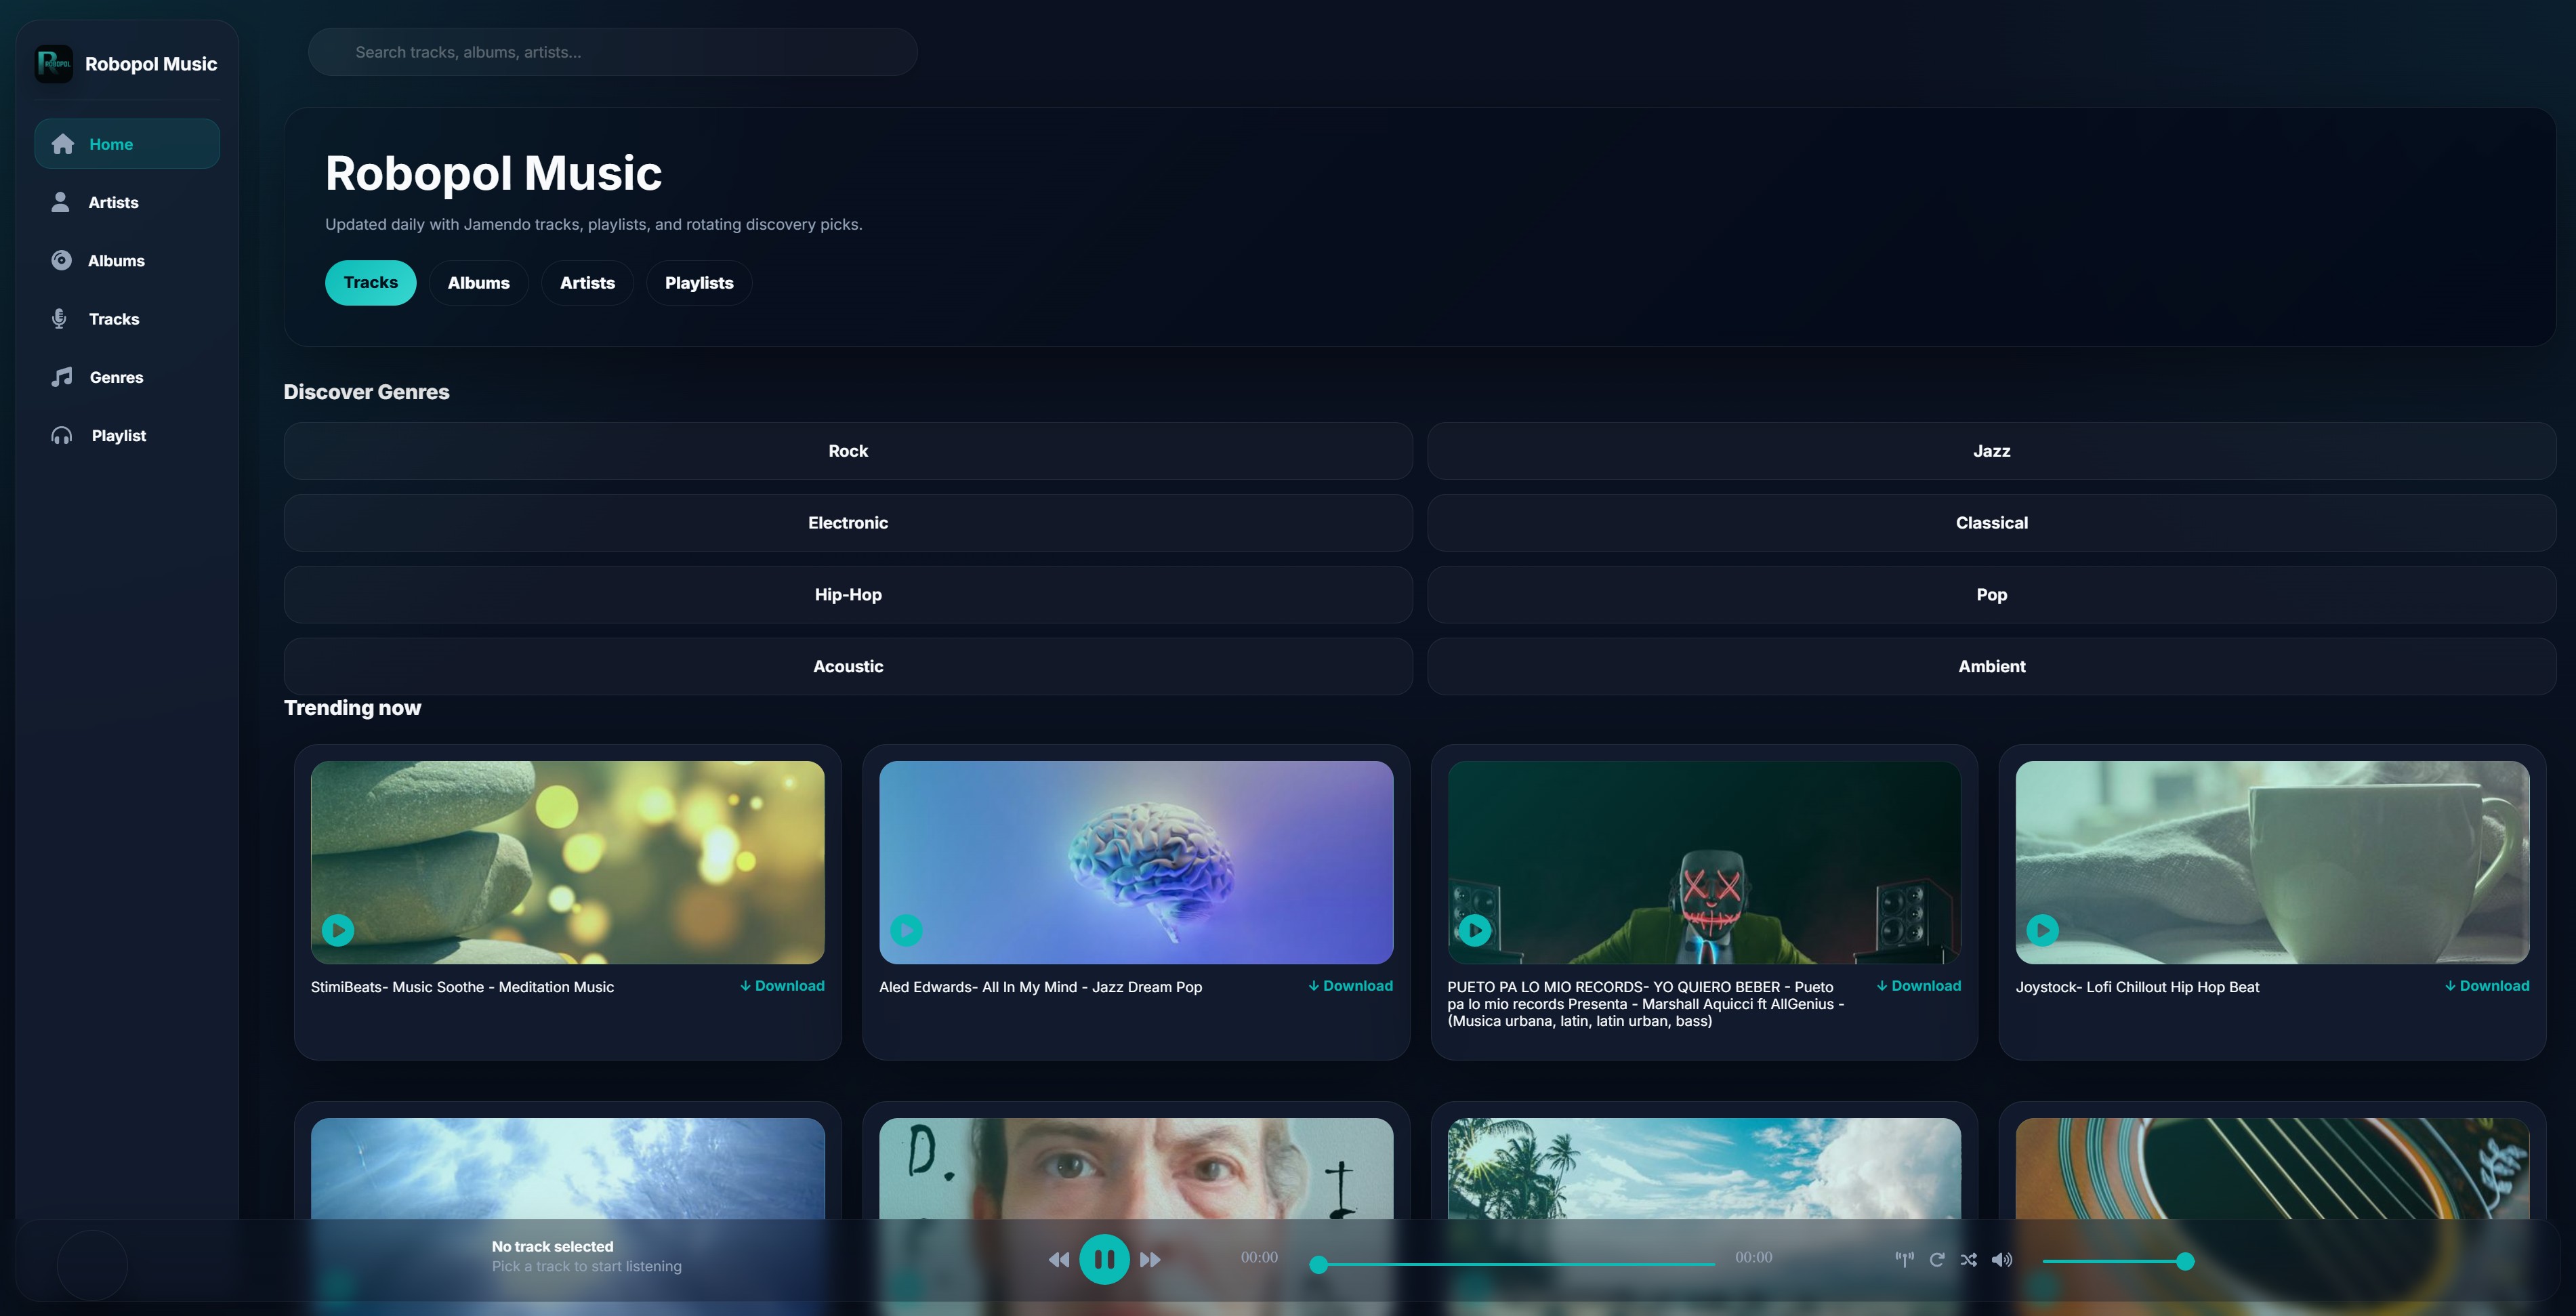Mute audio using the speaker icon
The width and height of the screenshot is (2576, 1316).
point(2002,1259)
